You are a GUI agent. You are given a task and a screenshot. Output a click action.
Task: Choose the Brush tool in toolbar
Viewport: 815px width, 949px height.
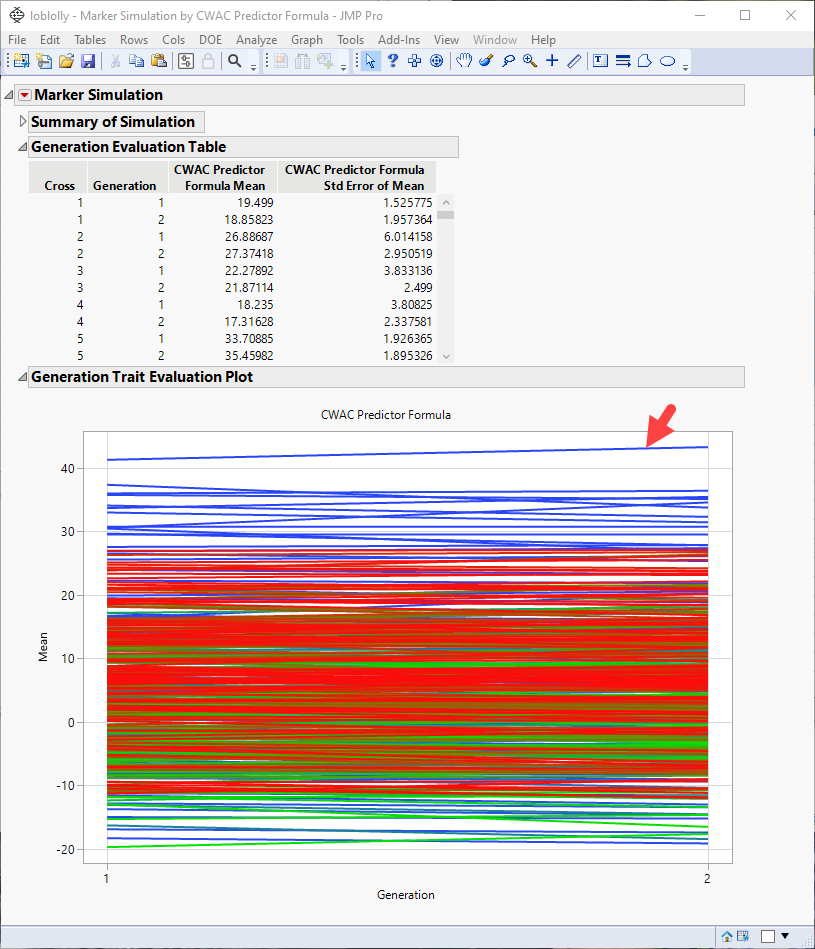pos(486,61)
